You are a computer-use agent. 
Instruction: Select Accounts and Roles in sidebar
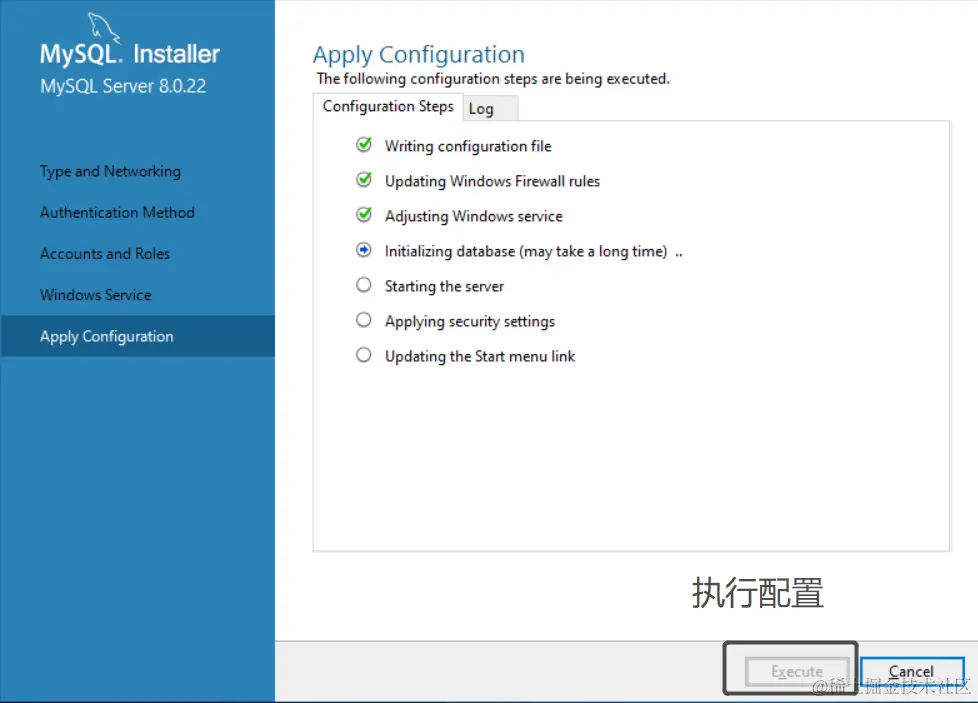pos(105,254)
